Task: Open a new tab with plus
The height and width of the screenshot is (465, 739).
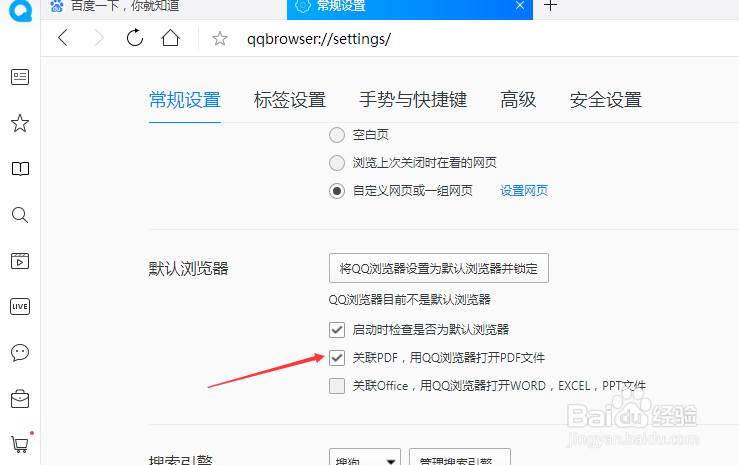Action: (550, 6)
